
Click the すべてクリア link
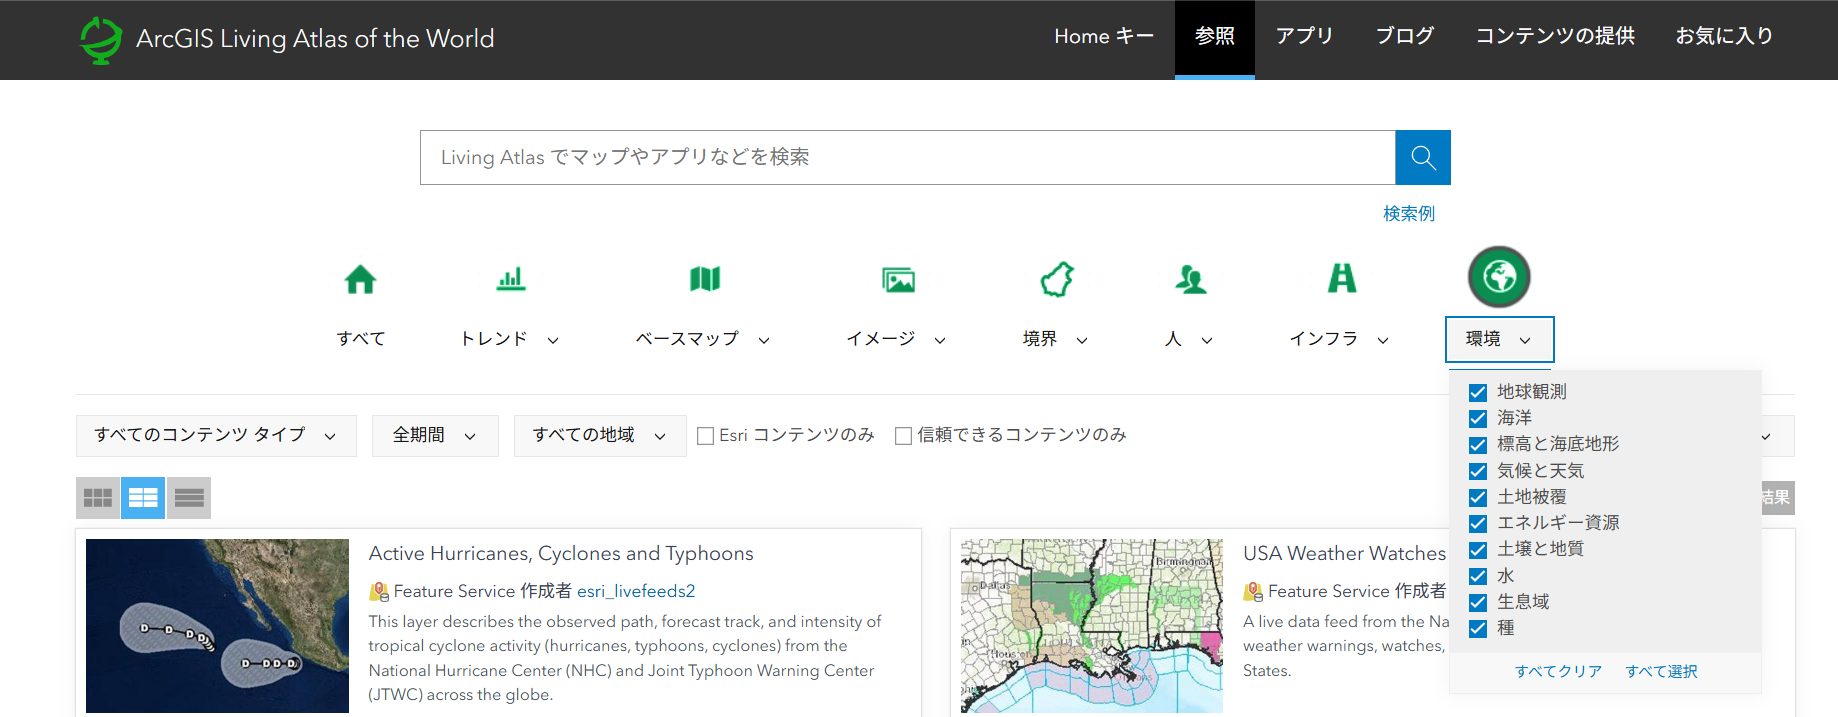pos(1558,671)
